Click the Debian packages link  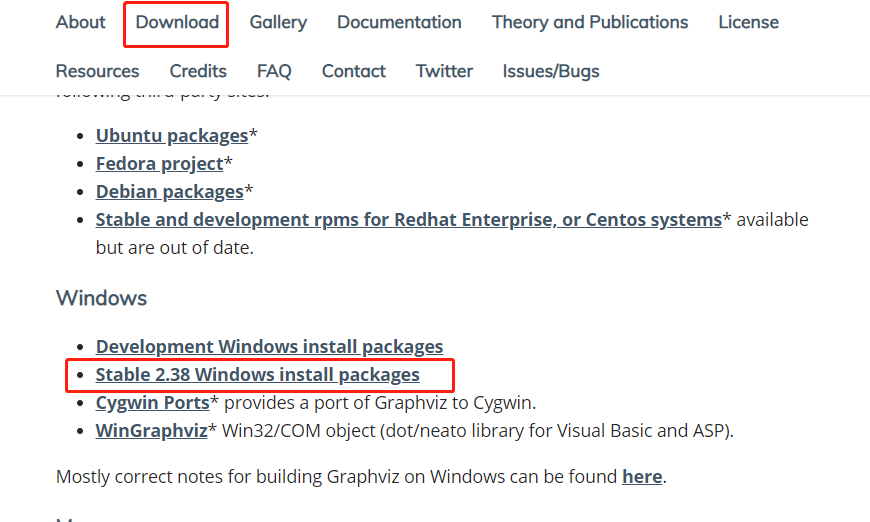(170, 191)
